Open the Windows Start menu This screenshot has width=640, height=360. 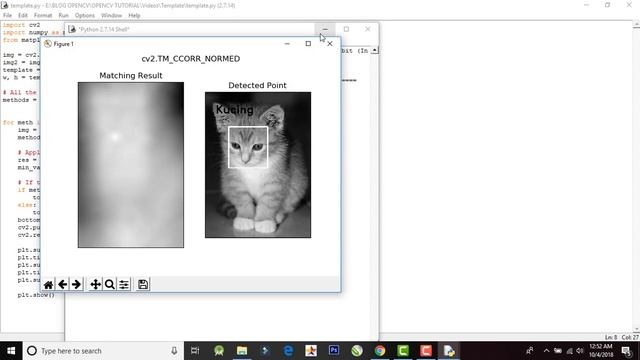tap(11, 351)
